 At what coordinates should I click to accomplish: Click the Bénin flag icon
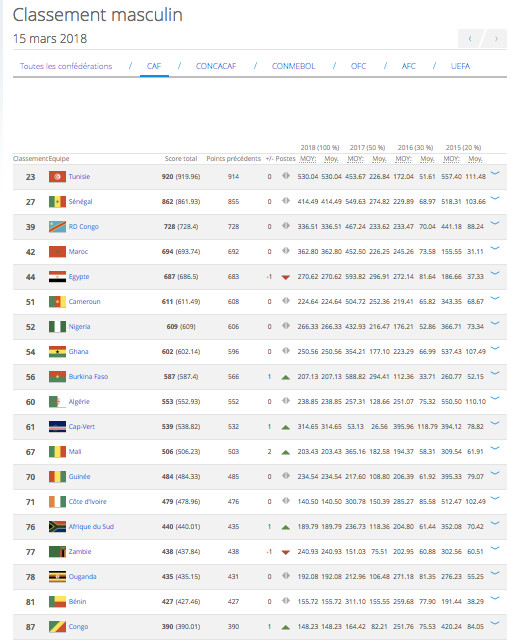57,601
